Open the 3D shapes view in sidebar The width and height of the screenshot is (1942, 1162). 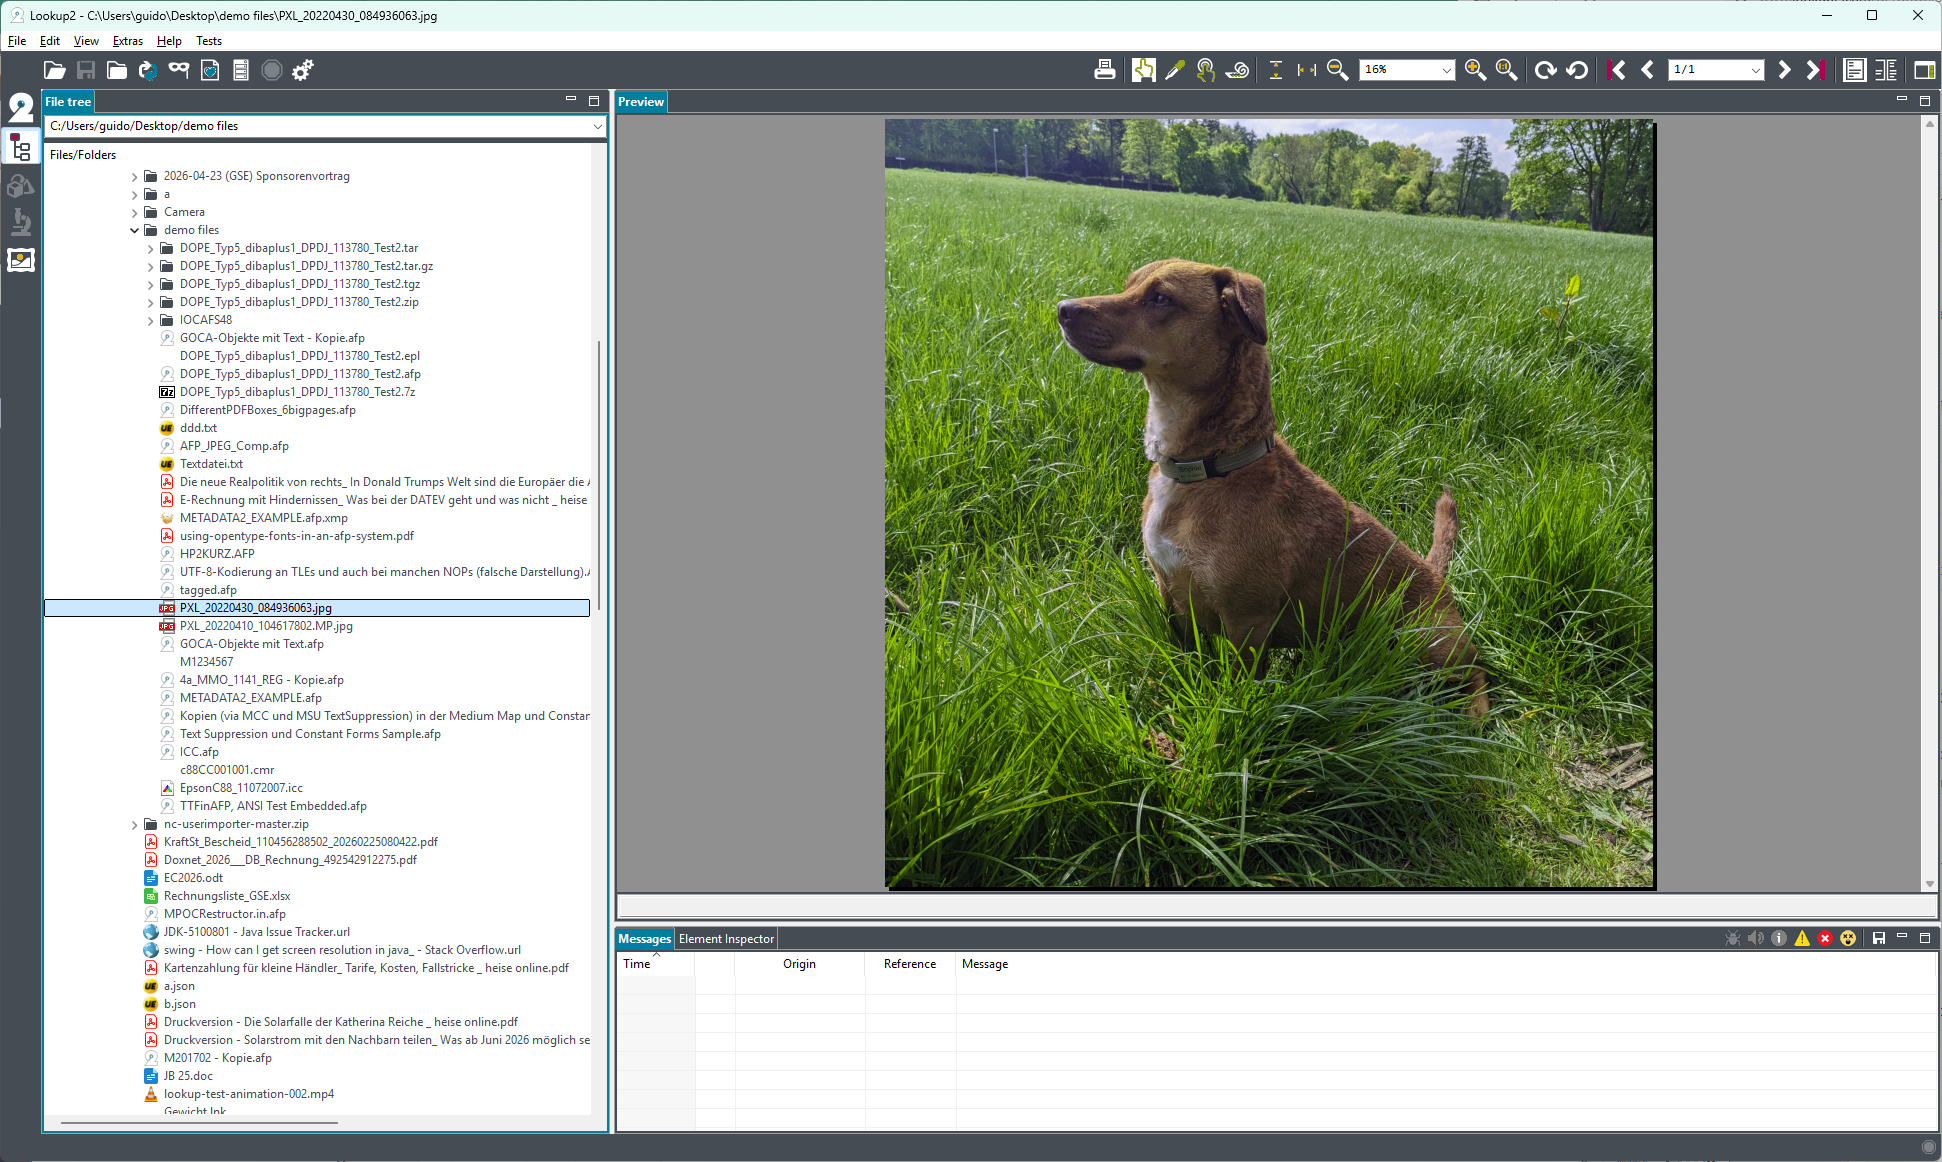tap(21, 185)
